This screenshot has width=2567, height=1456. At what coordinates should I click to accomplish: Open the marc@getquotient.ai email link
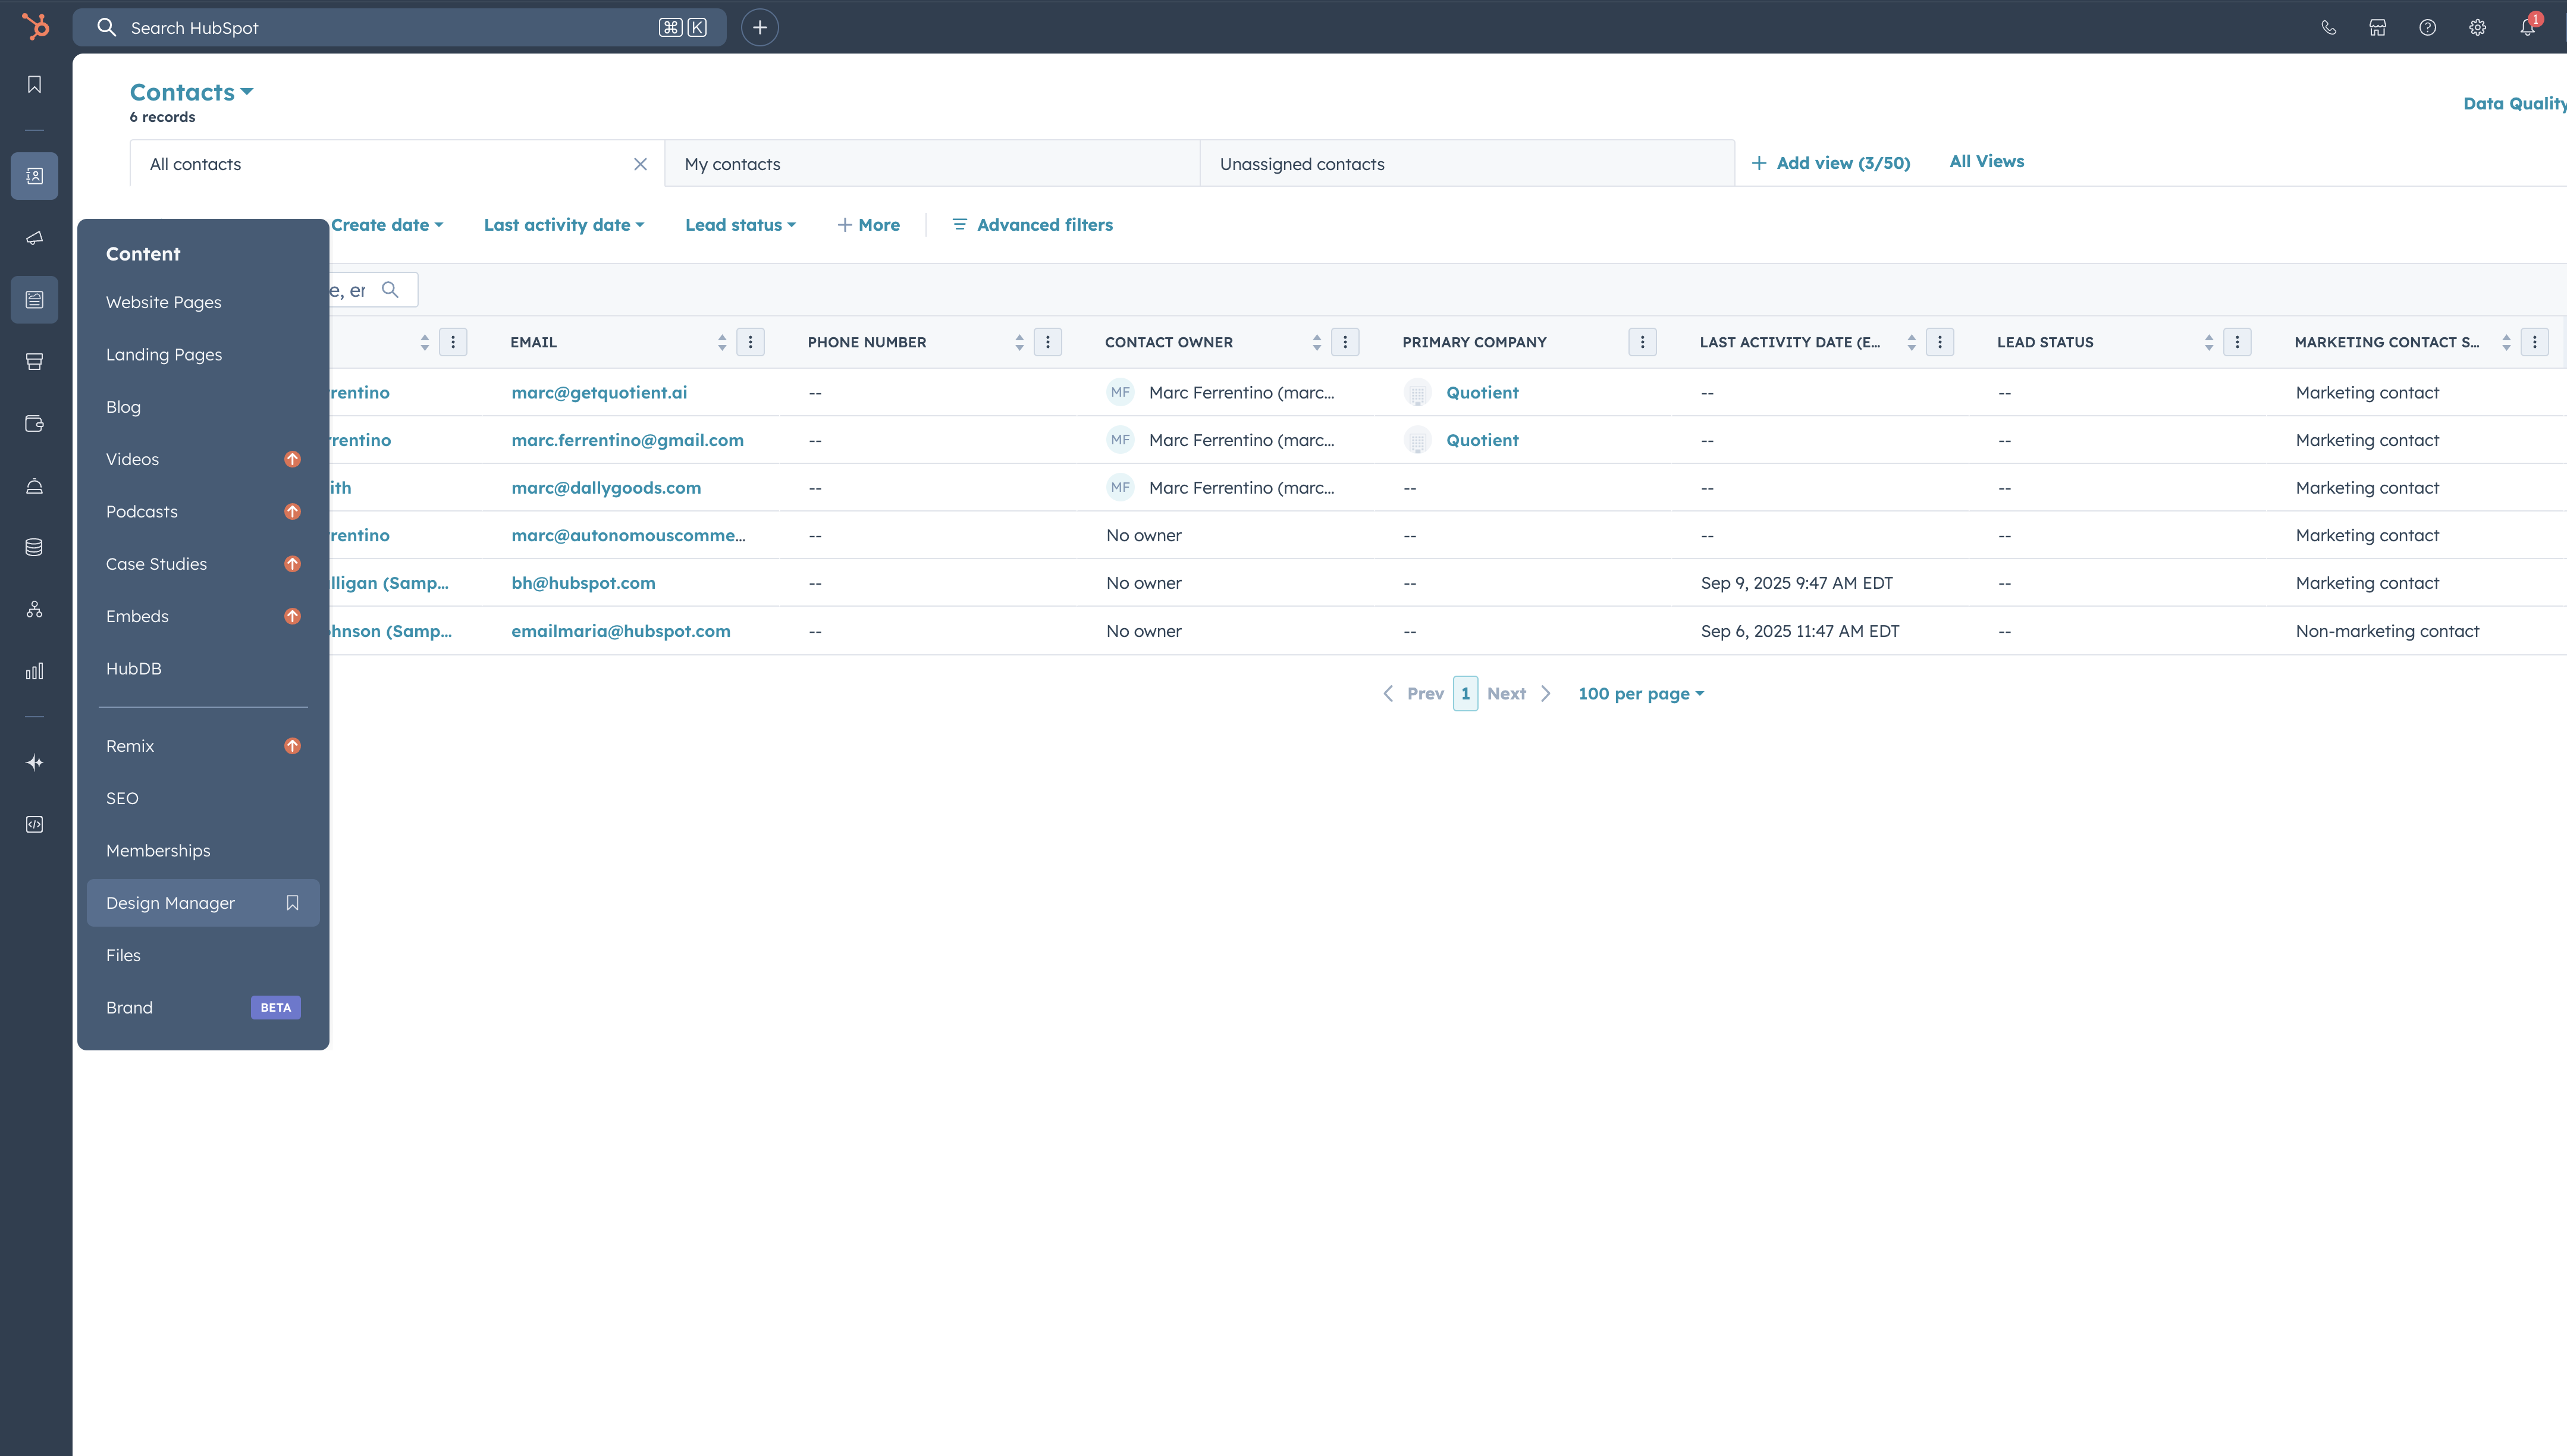tap(599, 392)
